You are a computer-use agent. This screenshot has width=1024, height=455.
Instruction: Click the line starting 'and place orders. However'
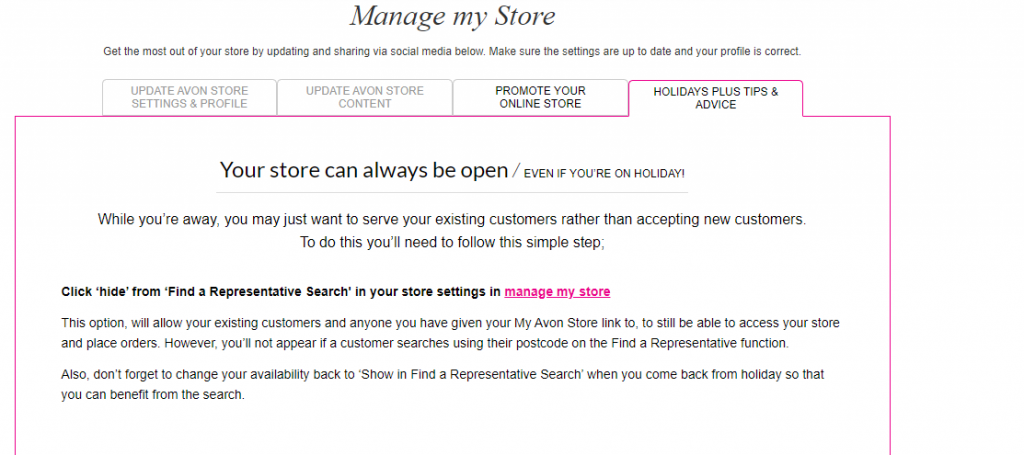pos(425,343)
